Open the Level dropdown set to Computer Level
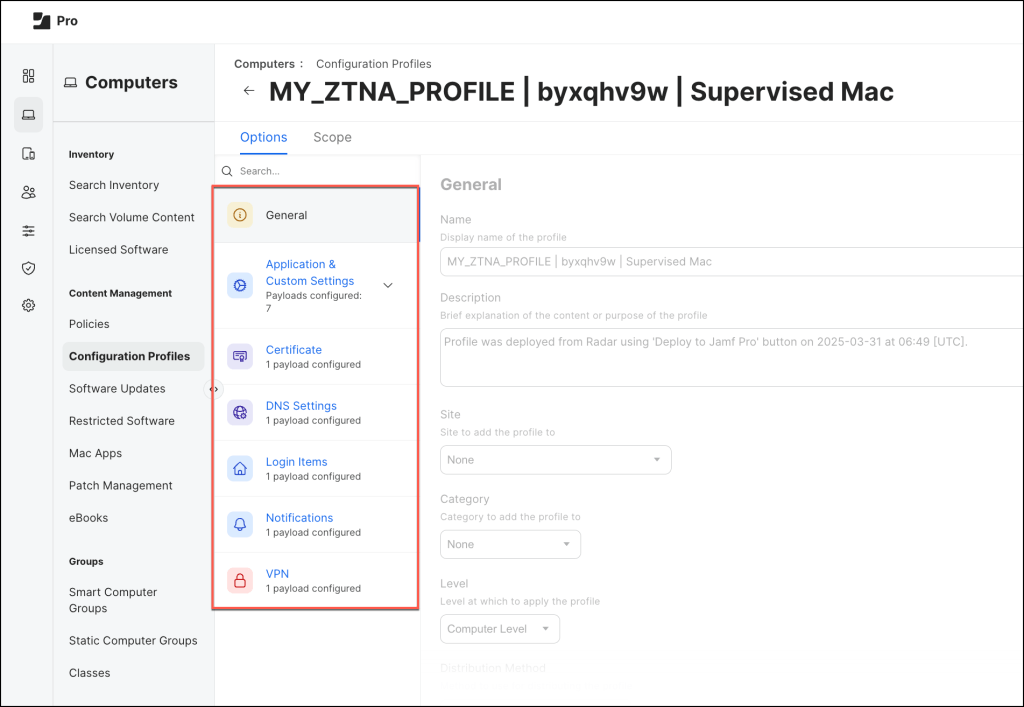Screen dimensions: 1024x707 [499, 629]
